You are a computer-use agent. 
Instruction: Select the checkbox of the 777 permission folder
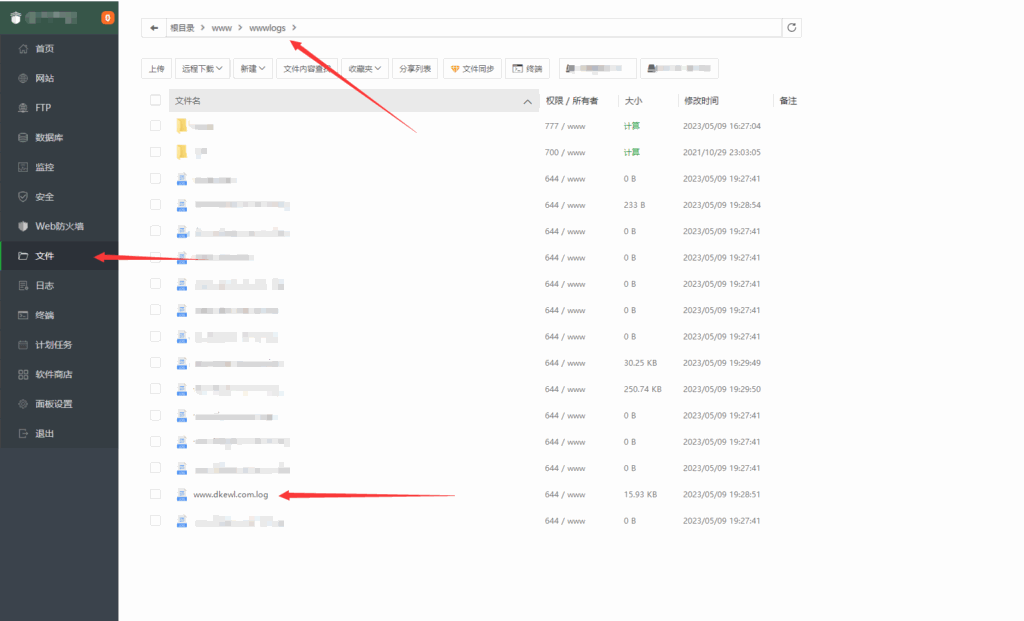155,126
